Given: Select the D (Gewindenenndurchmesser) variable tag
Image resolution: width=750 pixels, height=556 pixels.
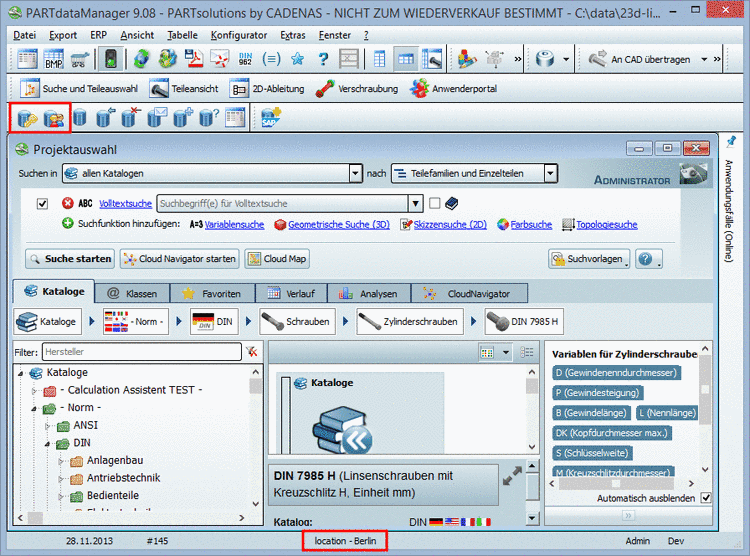Looking at the screenshot, I should pos(616,373).
